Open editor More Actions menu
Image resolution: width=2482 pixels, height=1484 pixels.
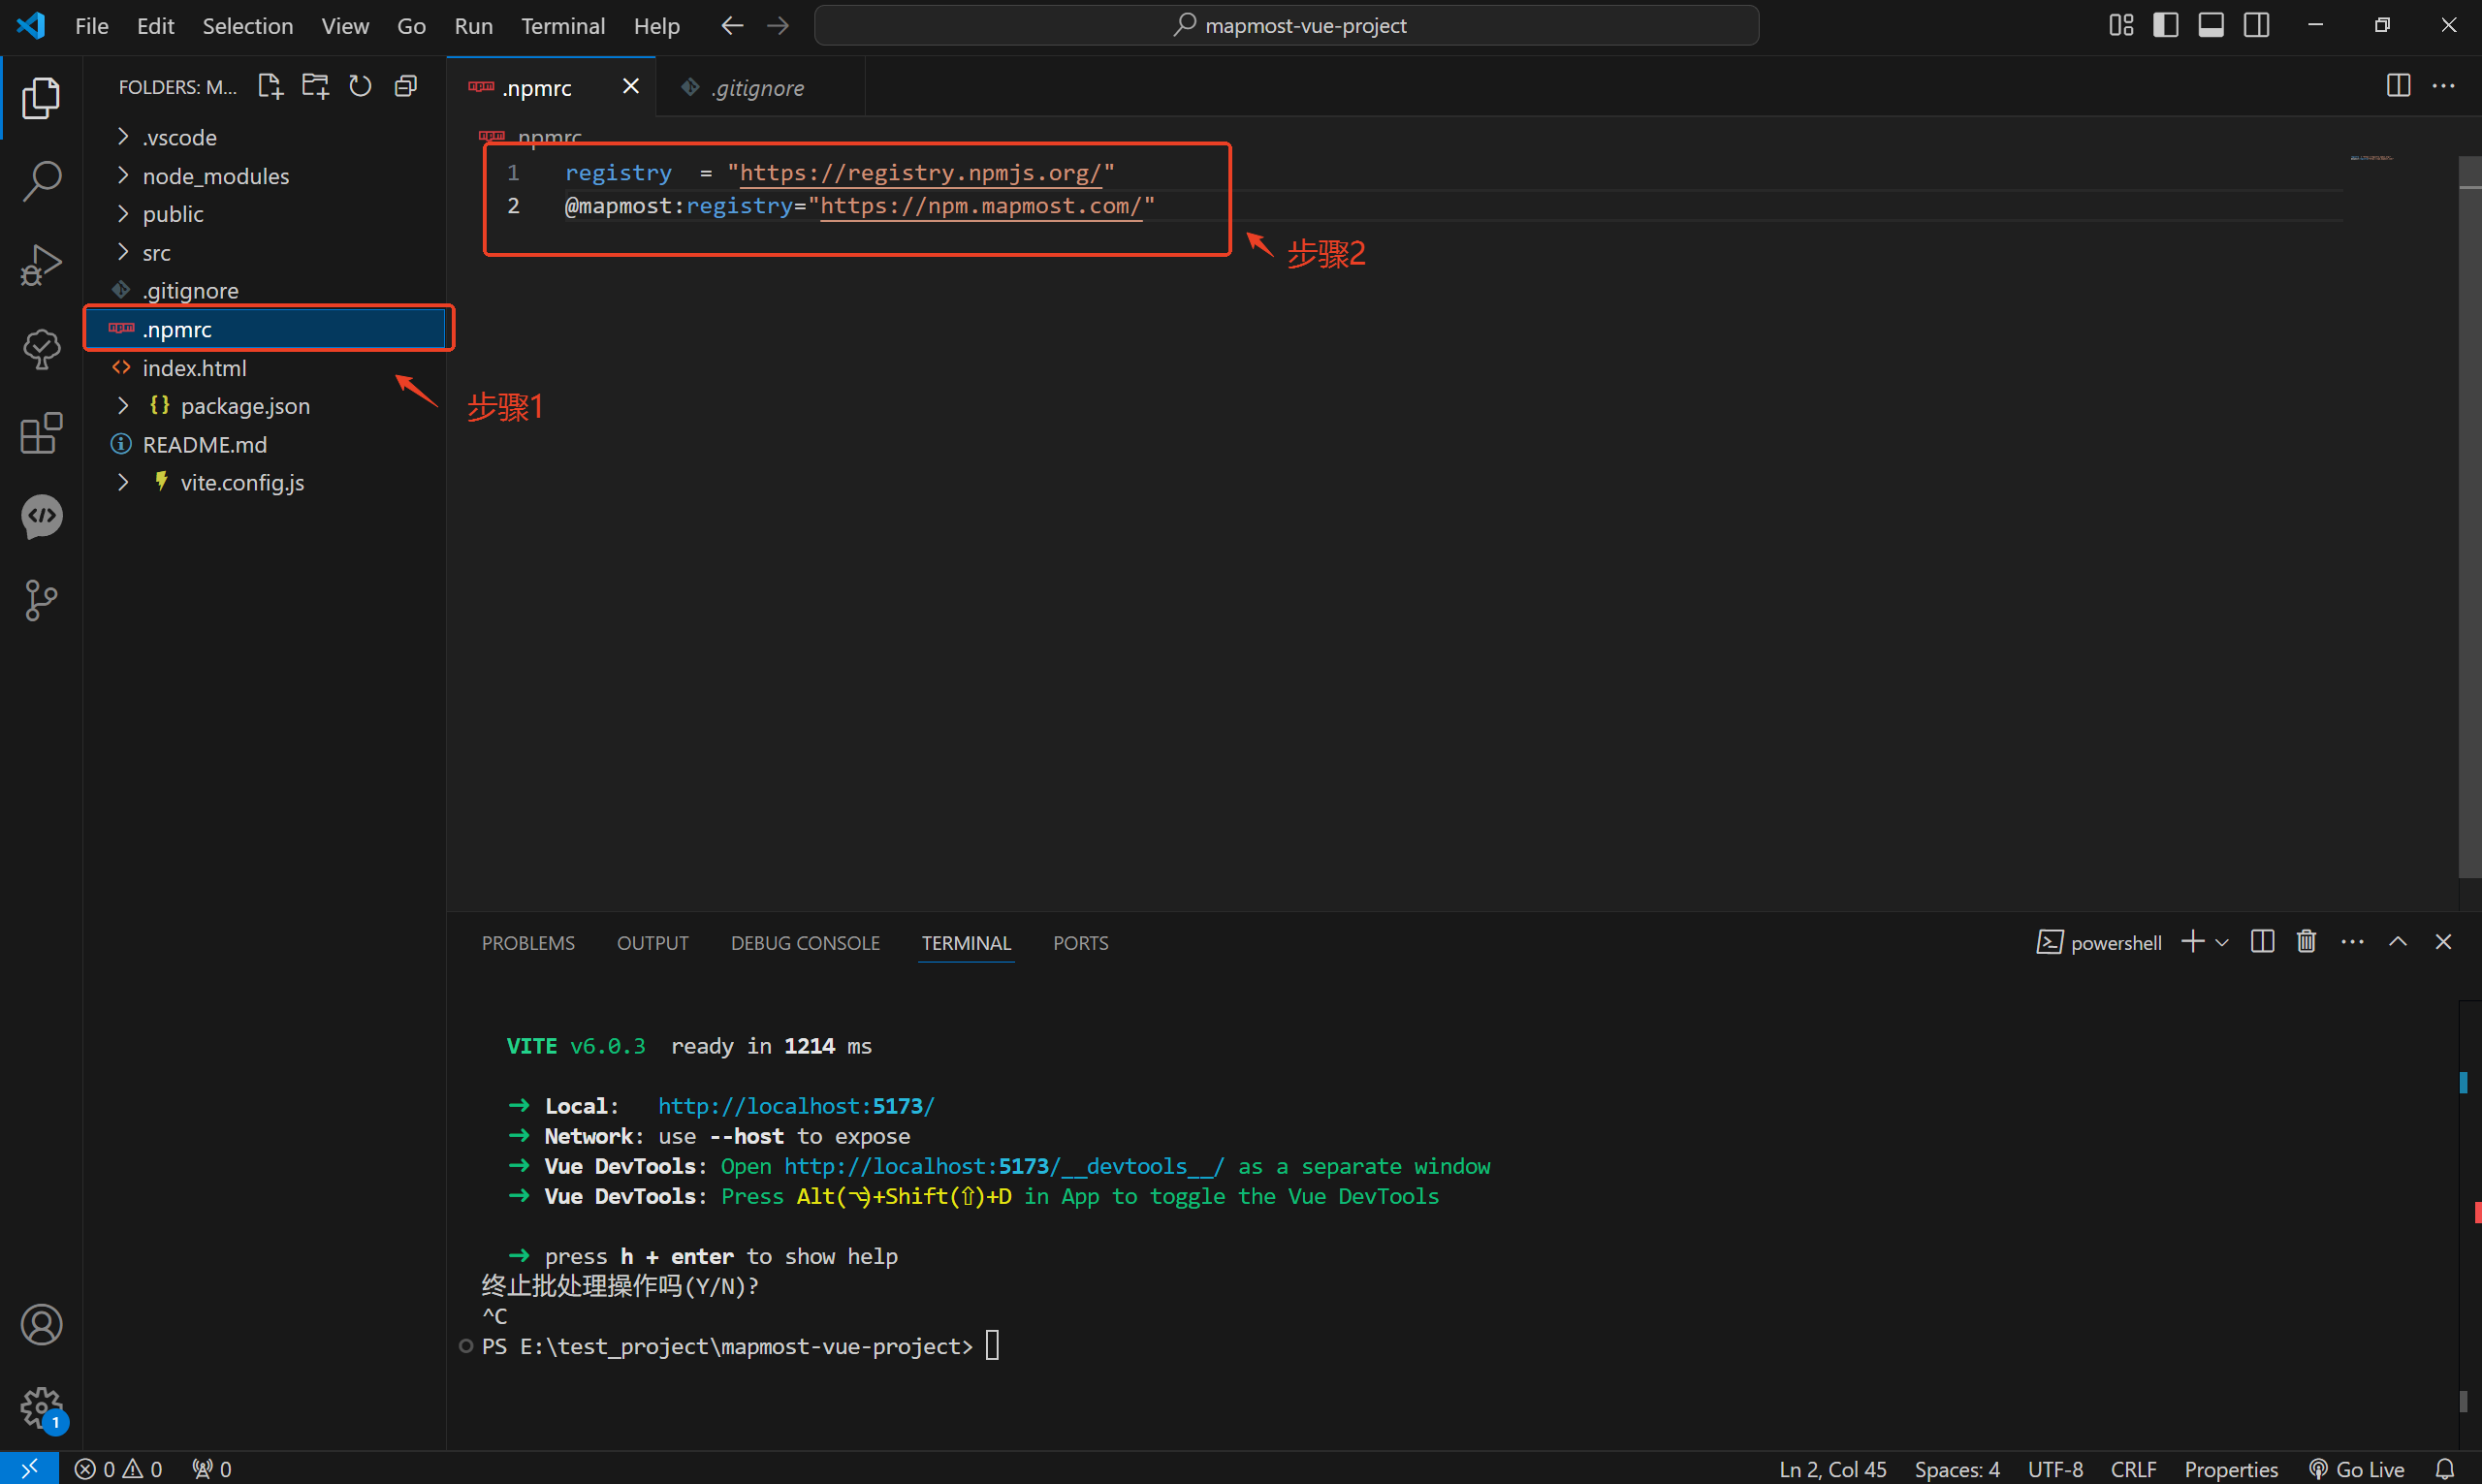tap(2443, 86)
